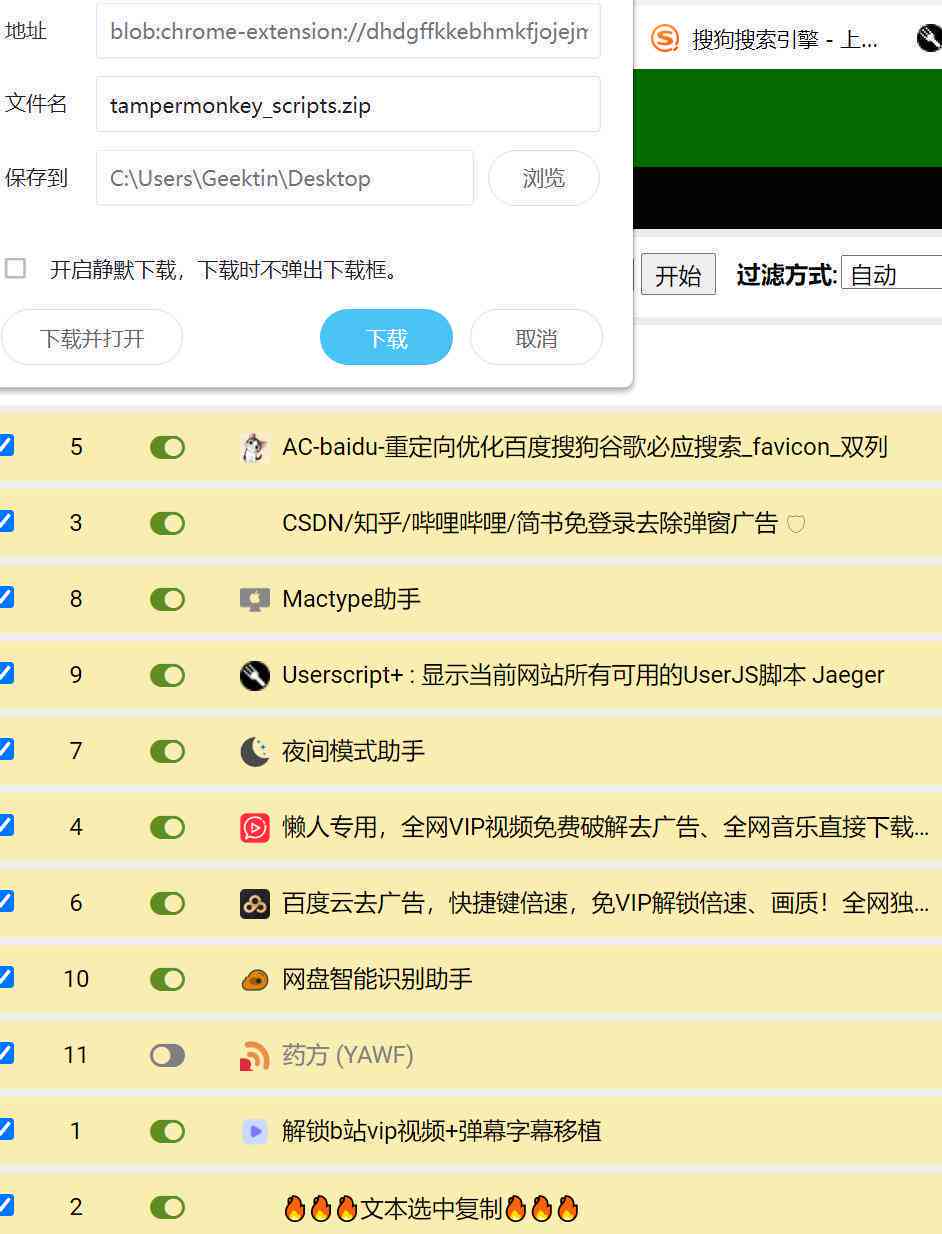
Task: Click the black round icon after the 搜狗 tab
Action: (x=929, y=39)
